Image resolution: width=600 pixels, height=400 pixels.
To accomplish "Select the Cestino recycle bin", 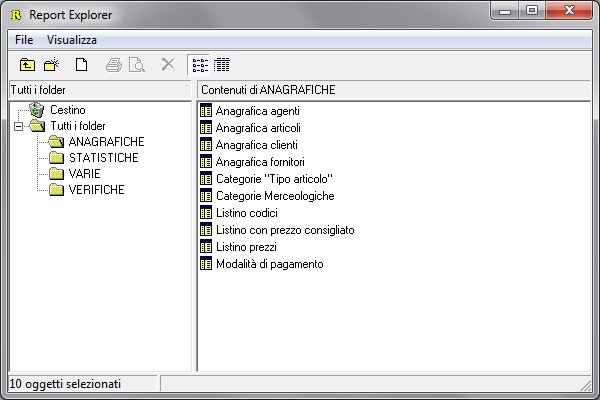I will pos(67,110).
